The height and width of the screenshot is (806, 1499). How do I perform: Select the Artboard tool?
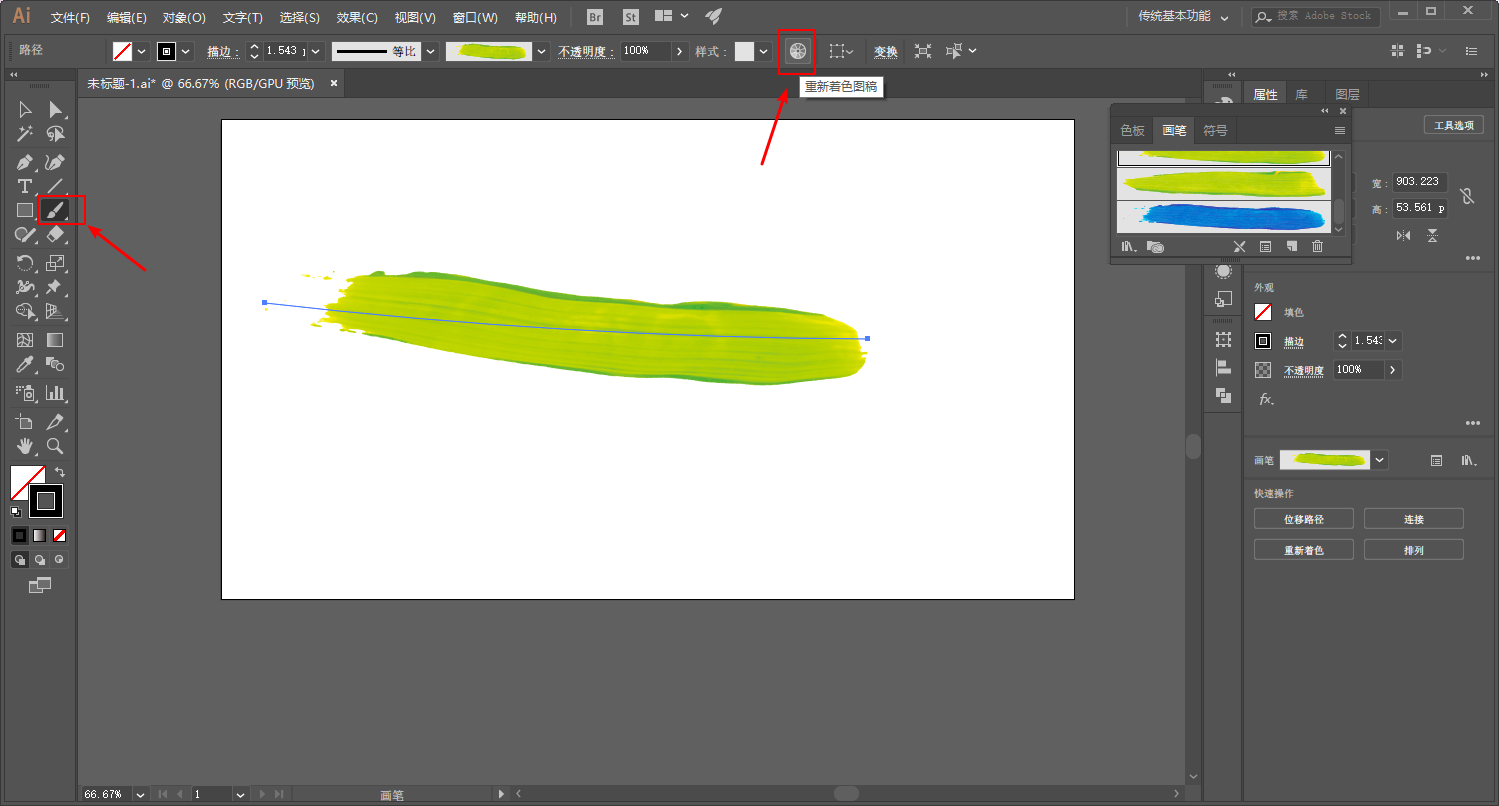coord(25,422)
